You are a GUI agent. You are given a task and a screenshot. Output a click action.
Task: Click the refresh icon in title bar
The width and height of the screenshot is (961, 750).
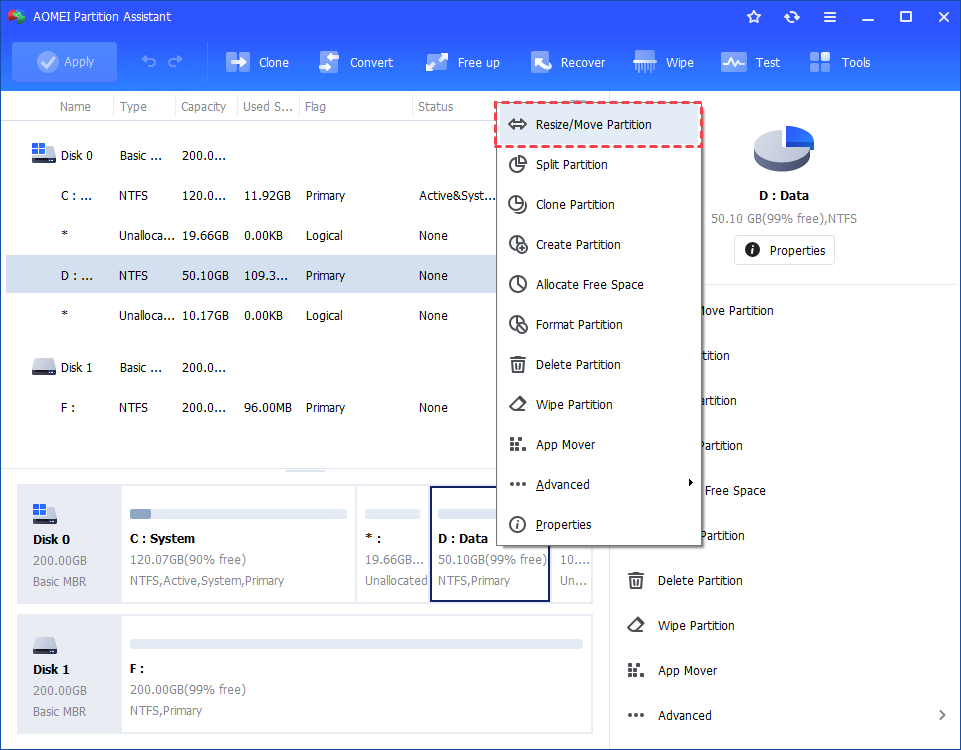click(x=792, y=17)
